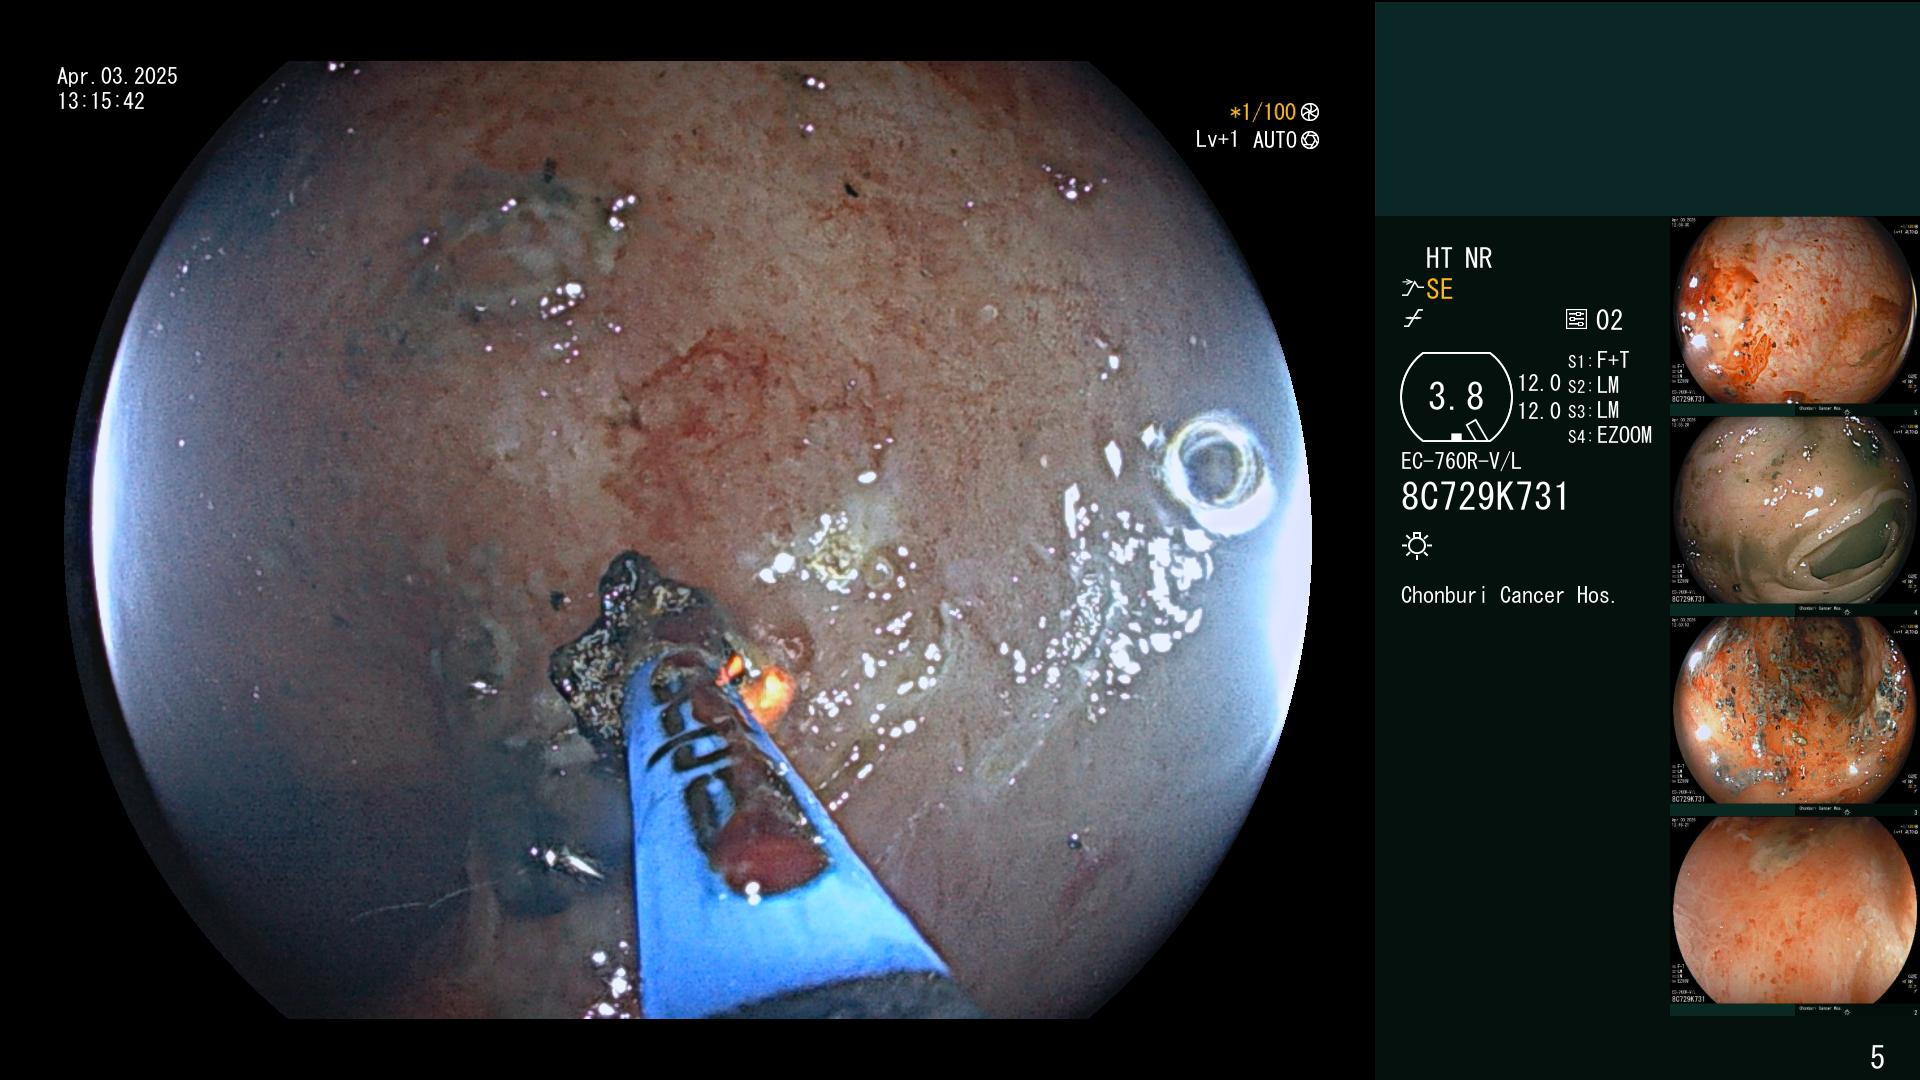Click the upper 12.0 value
Screen dimensions: 1920x1080
pyautogui.click(x=1539, y=384)
